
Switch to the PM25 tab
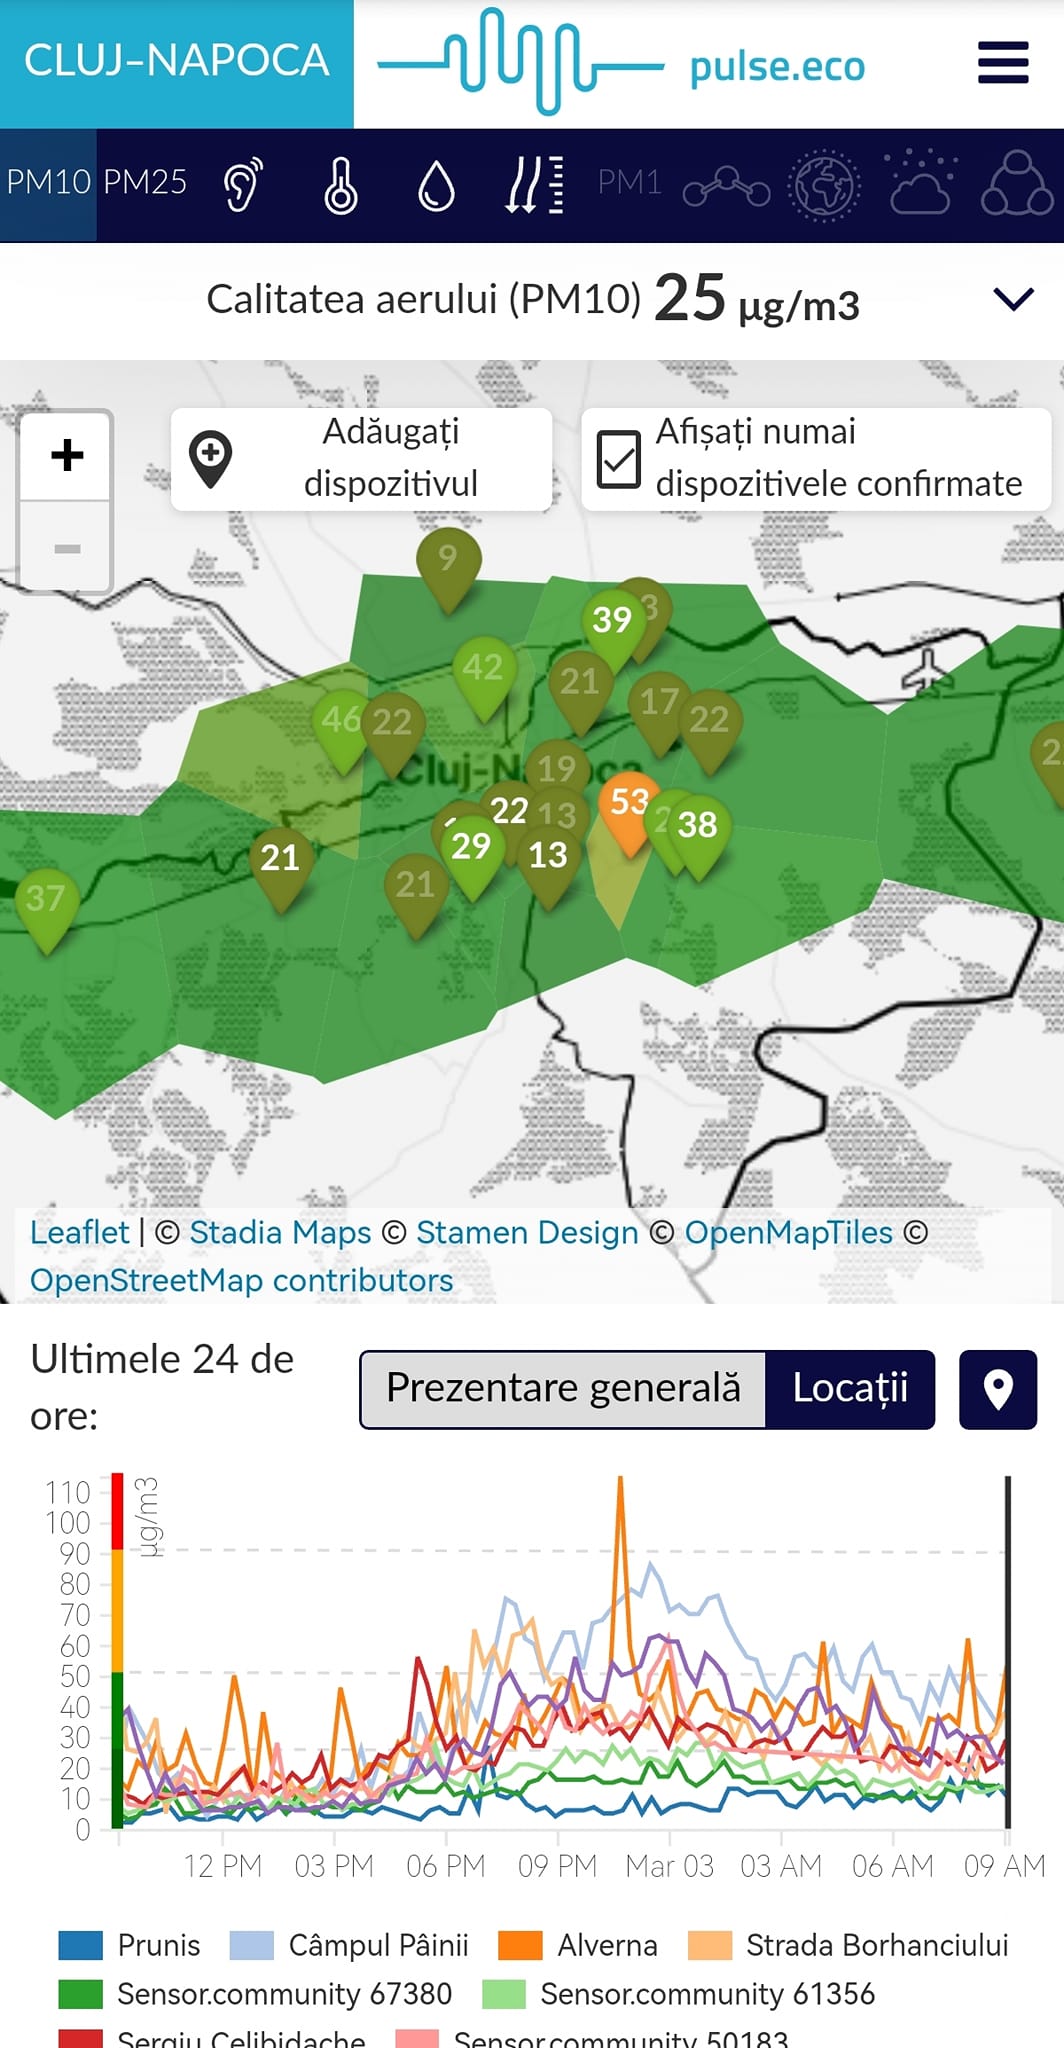tap(145, 183)
